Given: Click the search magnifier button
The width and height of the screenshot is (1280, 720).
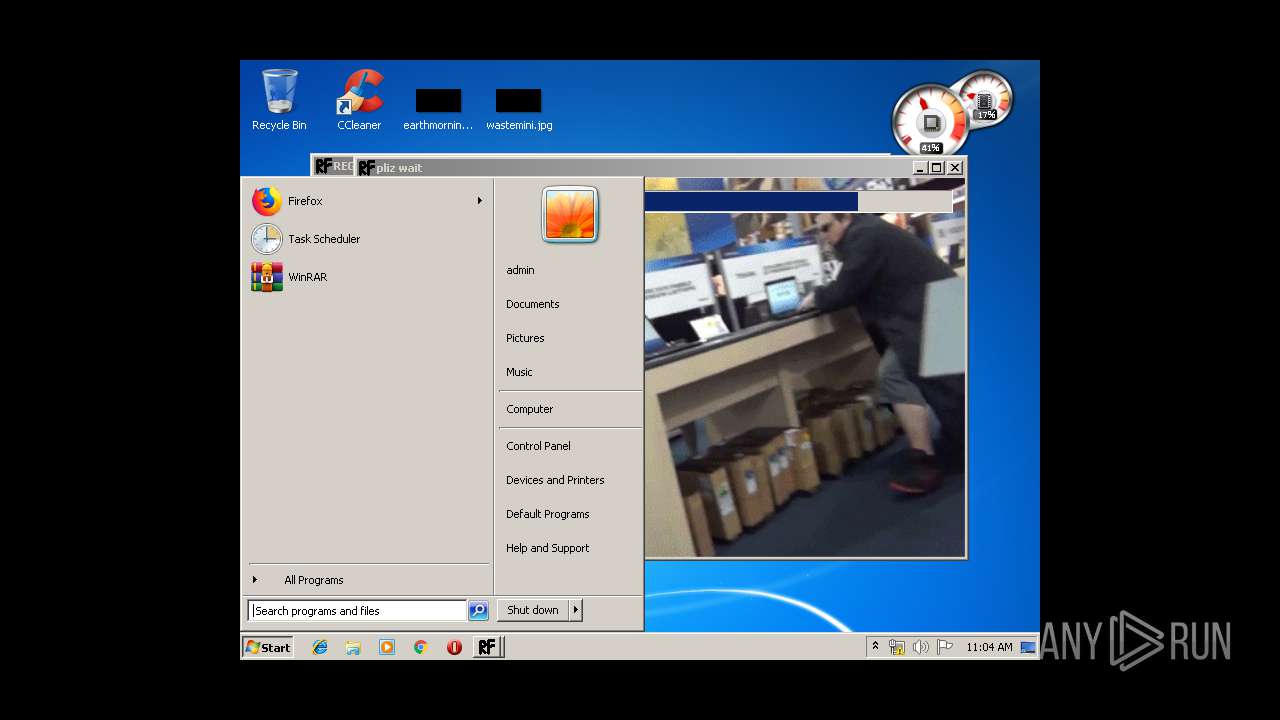Looking at the screenshot, I should click(x=478, y=611).
